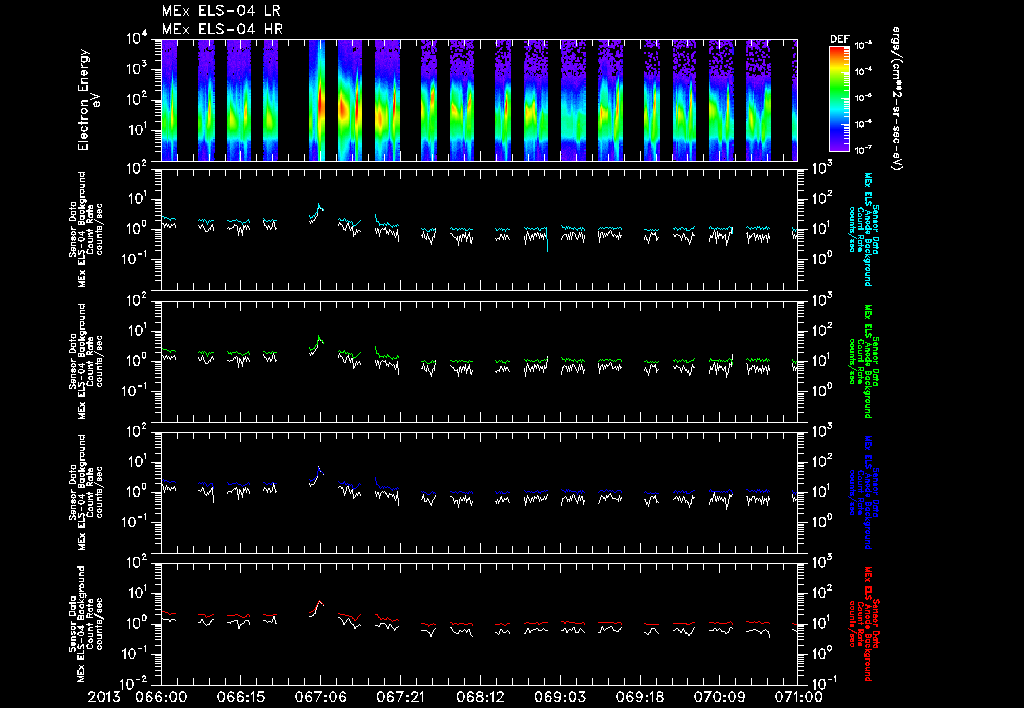Select the 'Electron Energy eV' axis label
This screenshot has width=1024, height=708.
click(x=88, y=100)
